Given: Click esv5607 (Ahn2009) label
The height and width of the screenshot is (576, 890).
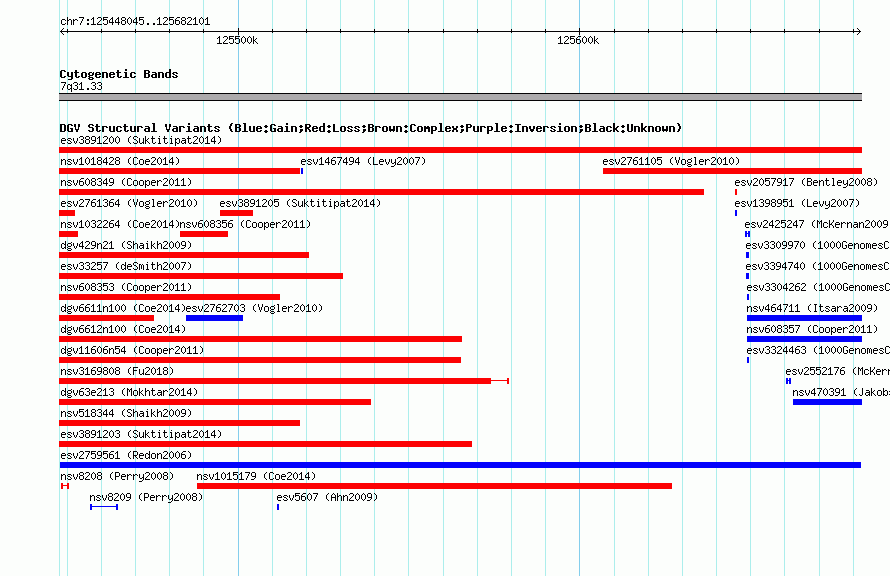Looking at the screenshot, I should coord(327,497).
